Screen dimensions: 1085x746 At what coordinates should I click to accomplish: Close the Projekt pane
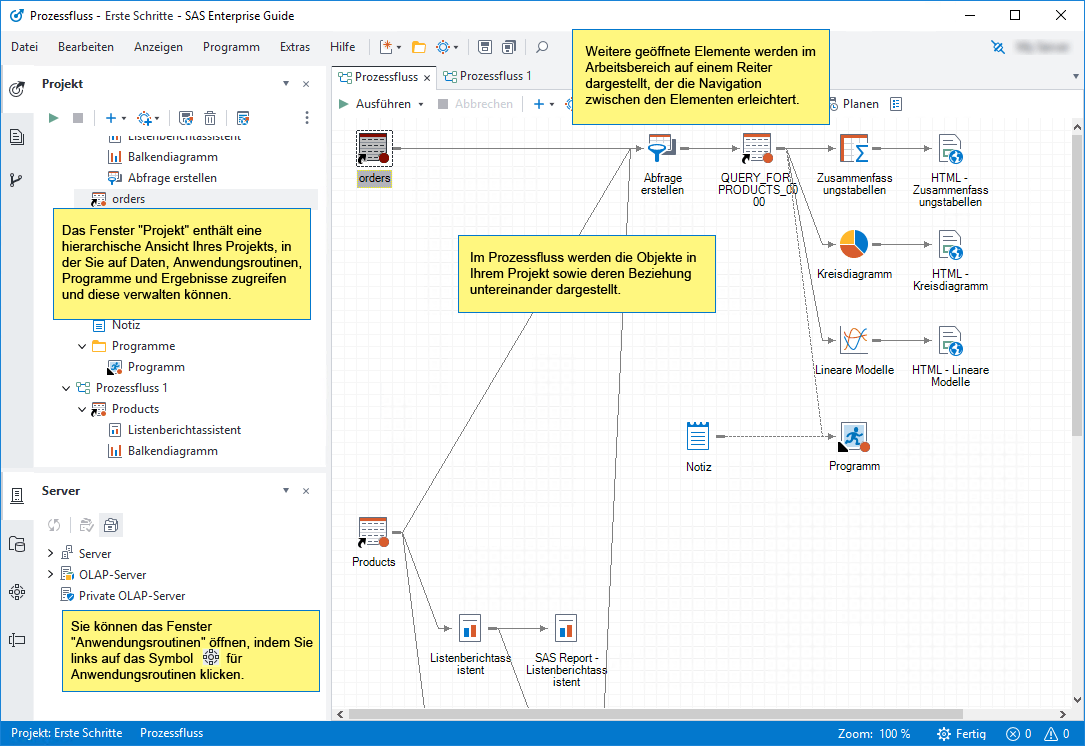(x=306, y=84)
